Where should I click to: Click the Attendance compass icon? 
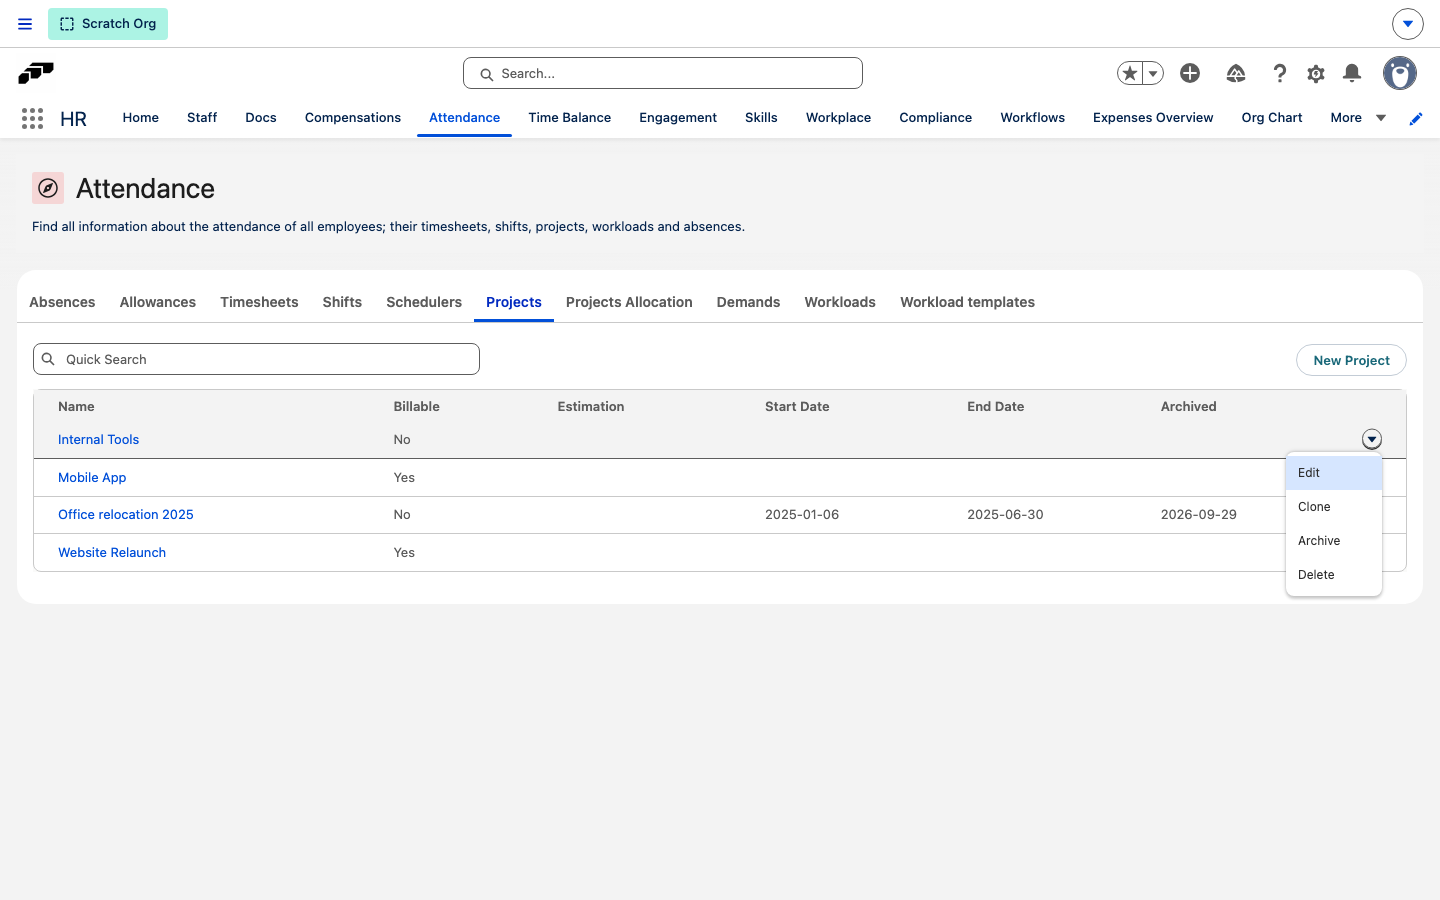tap(48, 188)
